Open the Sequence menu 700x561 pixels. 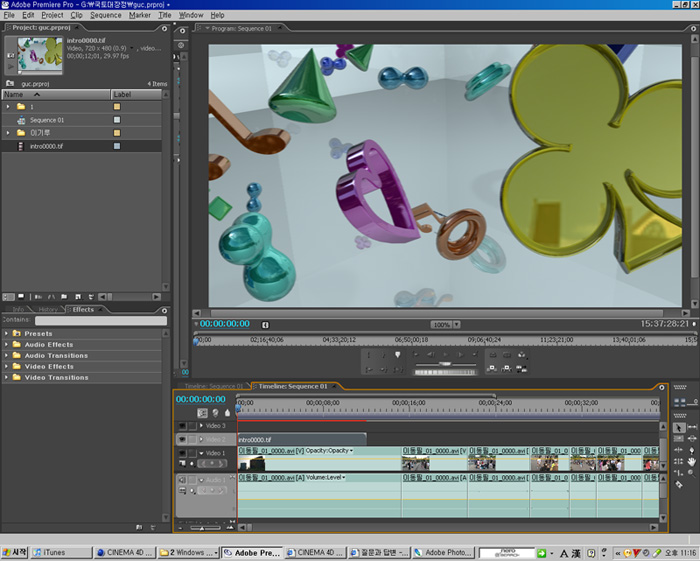pos(106,15)
